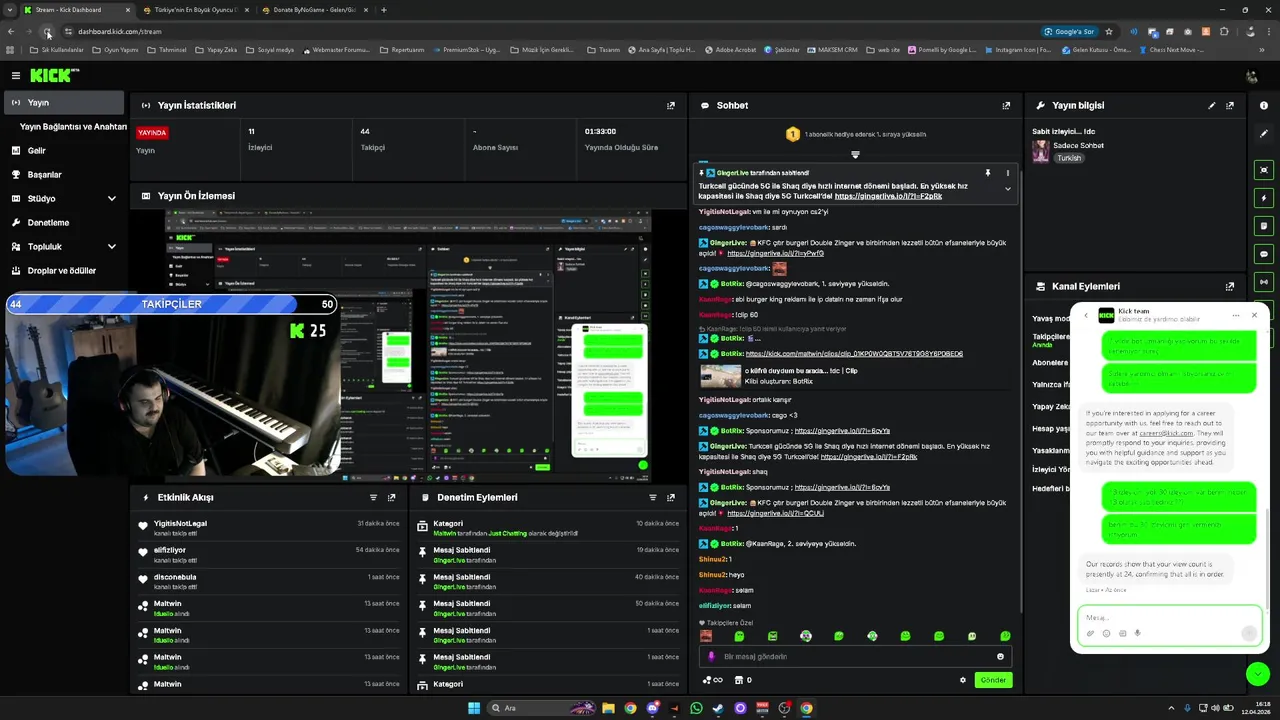Image resolution: width=1280 pixels, height=720 pixels.
Task: Click the info icon on the right rail
Action: [x=1264, y=105]
